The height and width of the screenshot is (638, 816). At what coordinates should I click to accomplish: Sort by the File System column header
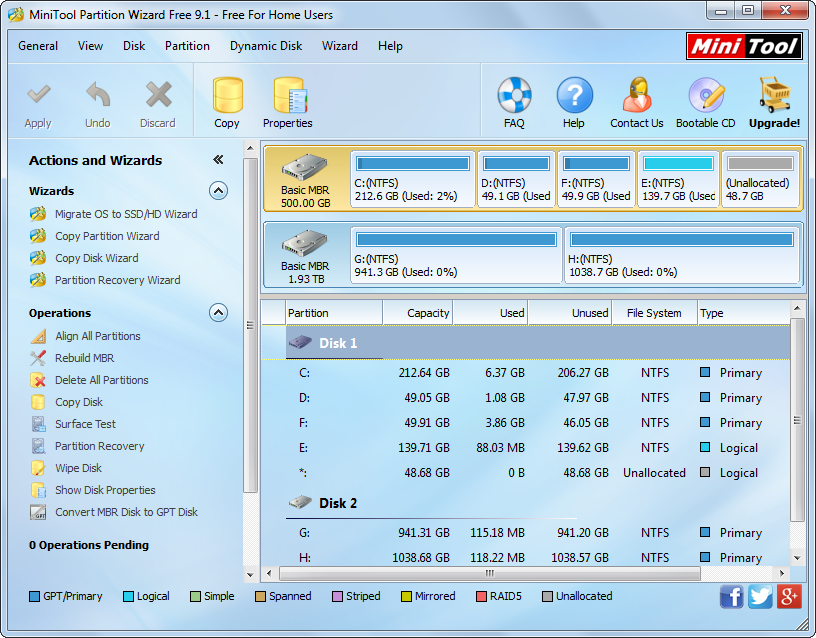pos(654,313)
